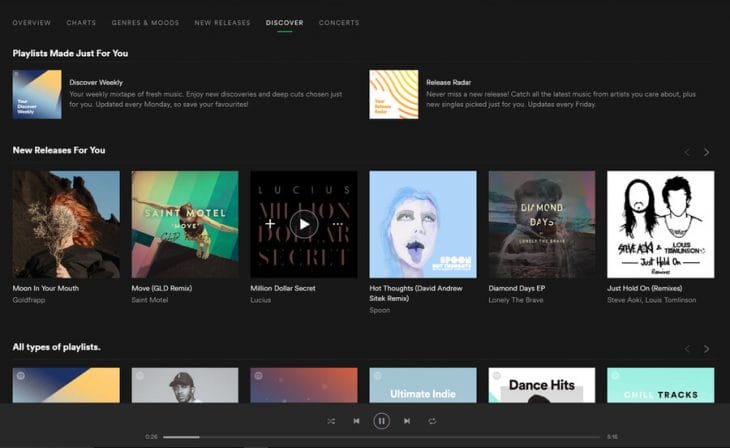This screenshot has width=730, height=448.
Task: Seek within the song progress bar
Action: pyautogui.click(x=381, y=437)
